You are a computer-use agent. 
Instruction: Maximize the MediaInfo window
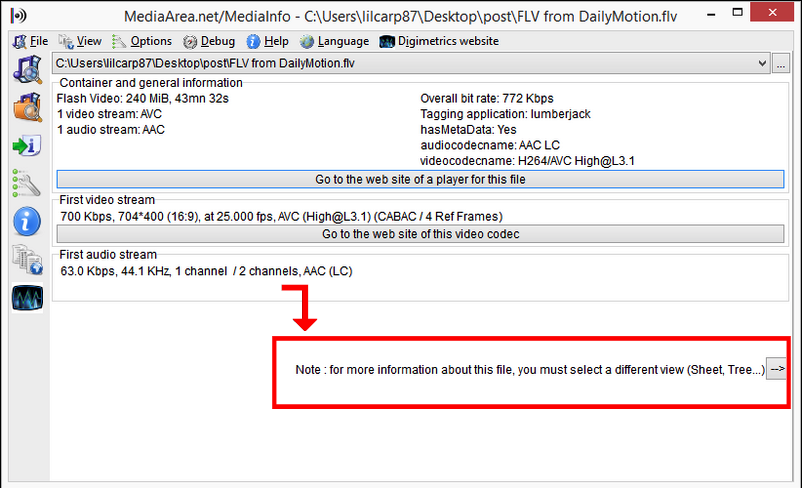click(x=737, y=13)
